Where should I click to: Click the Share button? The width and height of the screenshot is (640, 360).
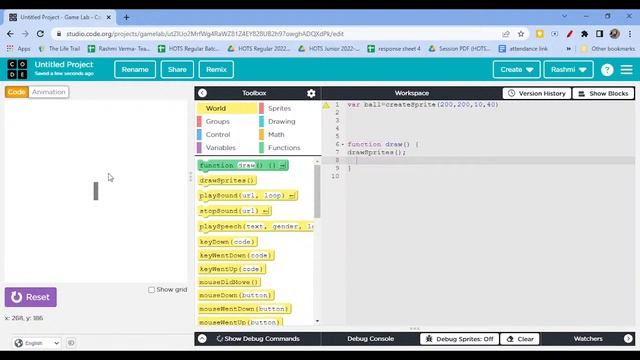177,70
